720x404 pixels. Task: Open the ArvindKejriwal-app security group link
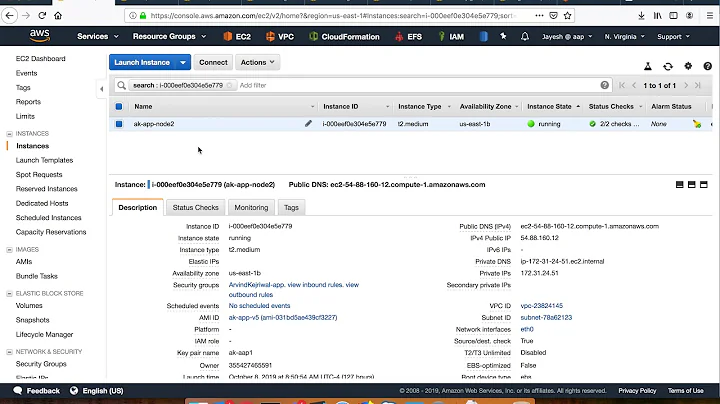257,285
